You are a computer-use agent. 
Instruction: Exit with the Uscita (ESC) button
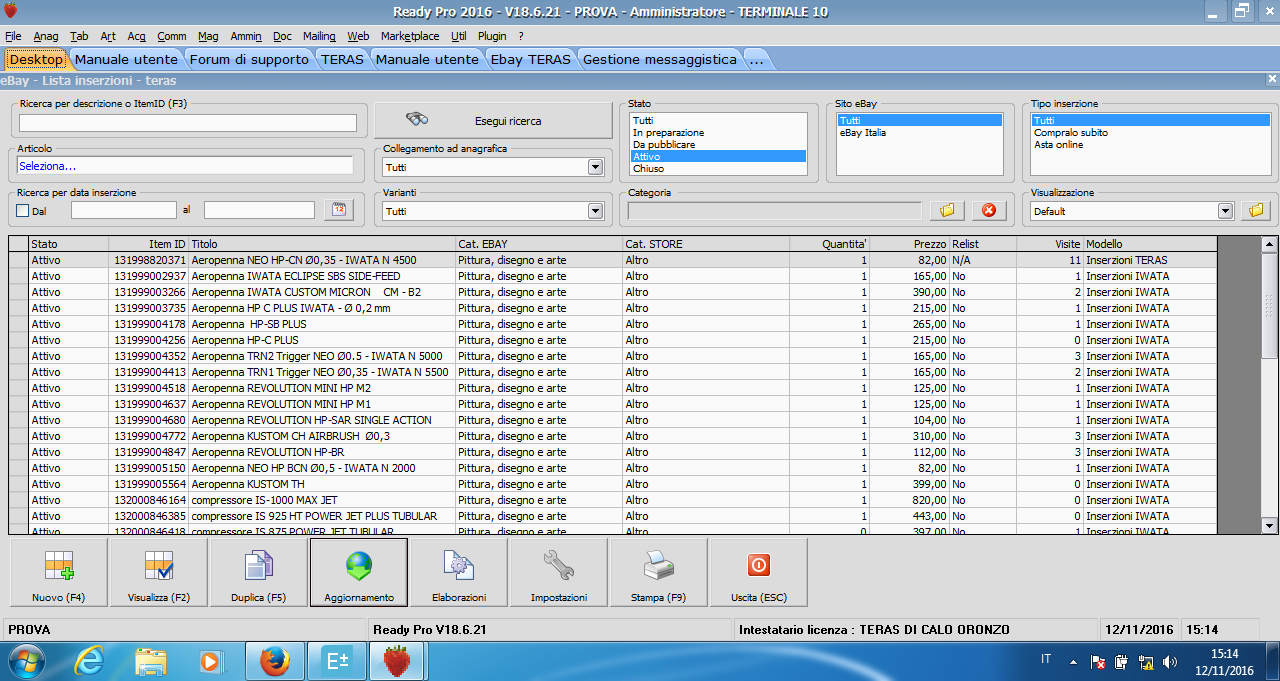759,573
